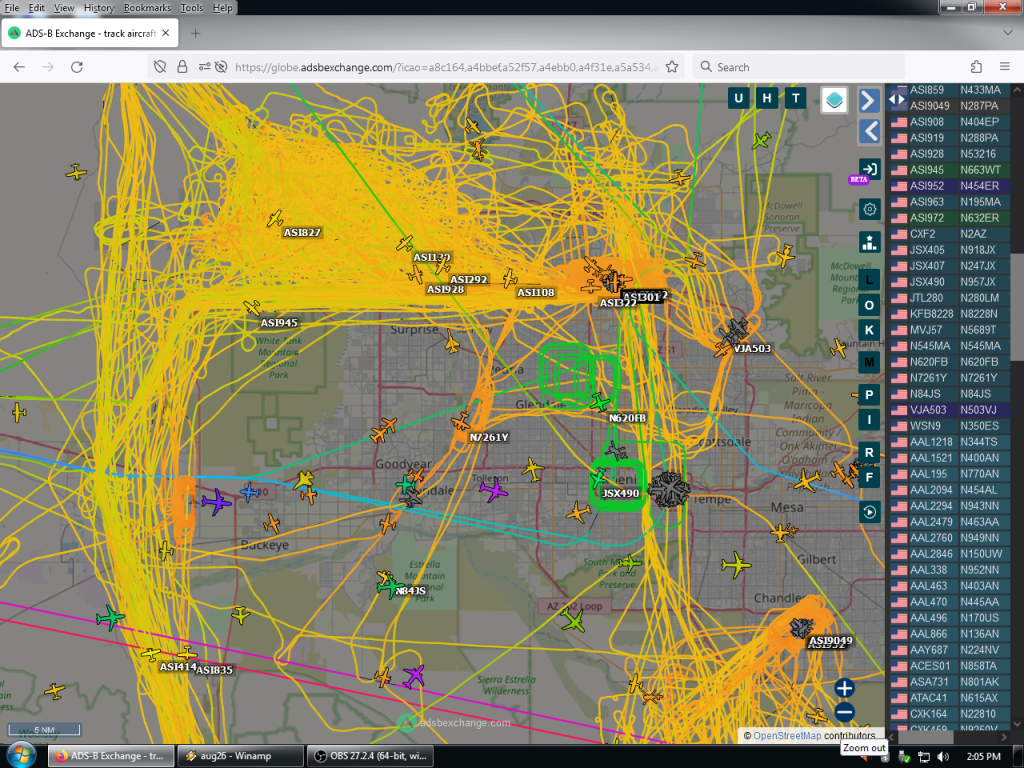Screen dimensions: 1024x768
Task: Toggle the H map button
Action: coord(767,99)
